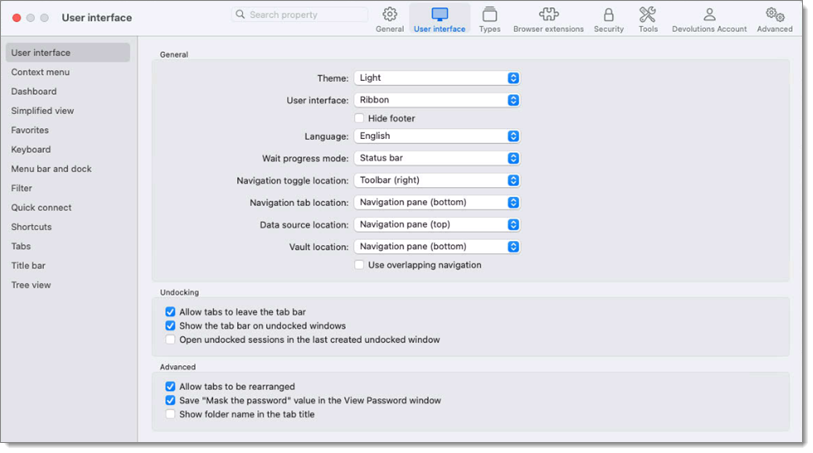Image resolution: width=813 pixels, height=453 pixels.
Task: Uncheck Save "Mask the password" value option
Action: 170,401
